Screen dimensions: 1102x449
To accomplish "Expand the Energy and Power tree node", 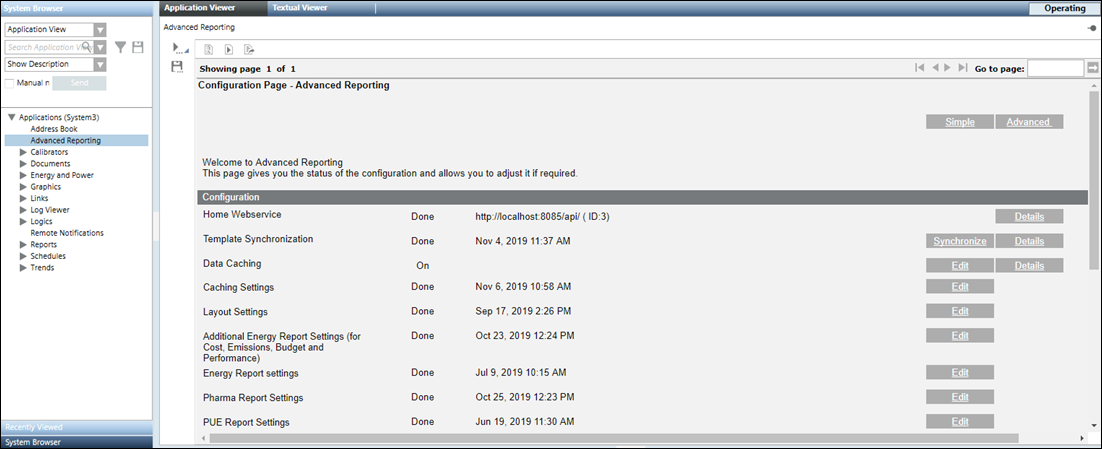I will (x=23, y=175).
